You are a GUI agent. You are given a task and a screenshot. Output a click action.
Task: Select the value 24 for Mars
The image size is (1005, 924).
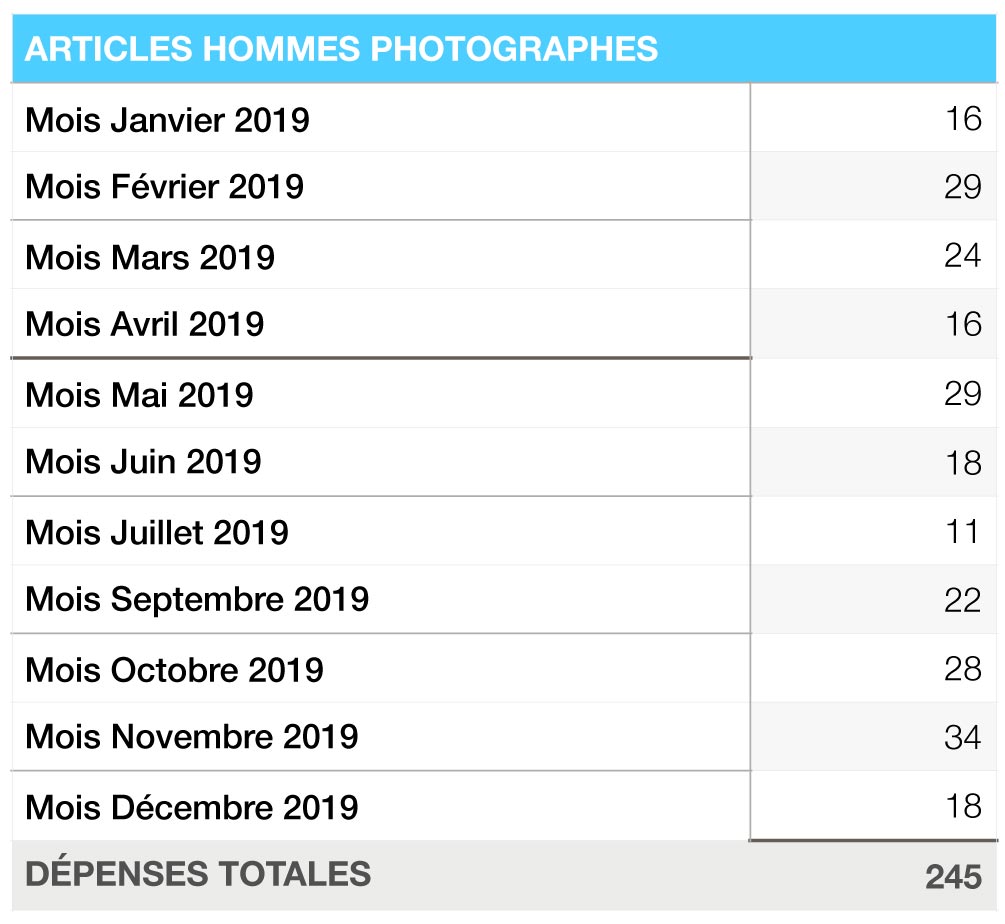click(x=962, y=256)
